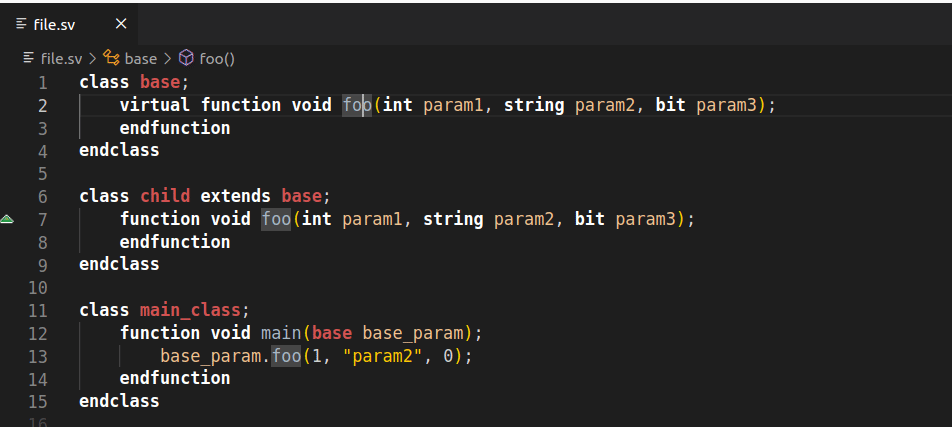Click line number 11 in the gutter
952x427 pixels.
[38, 310]
